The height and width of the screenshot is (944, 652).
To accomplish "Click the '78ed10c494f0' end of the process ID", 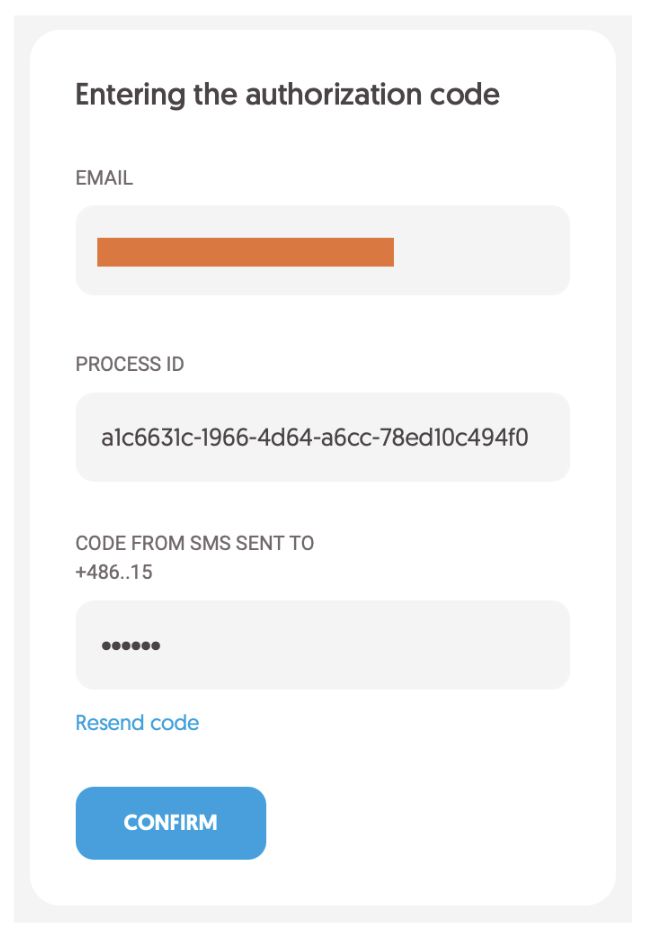I will pyautogui.click(x=464, y=438).
